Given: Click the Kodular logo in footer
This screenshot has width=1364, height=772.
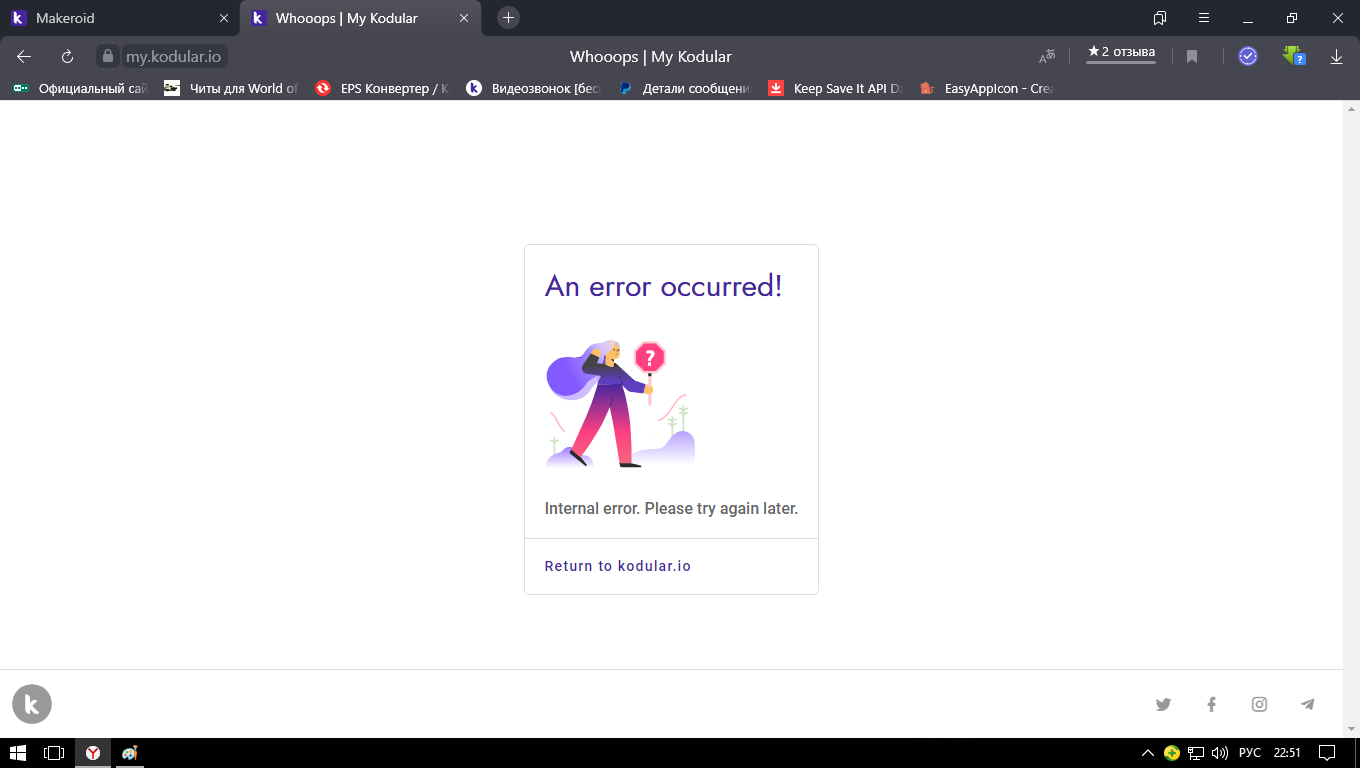Looking at the screenshot, I should tap(32, 705).
